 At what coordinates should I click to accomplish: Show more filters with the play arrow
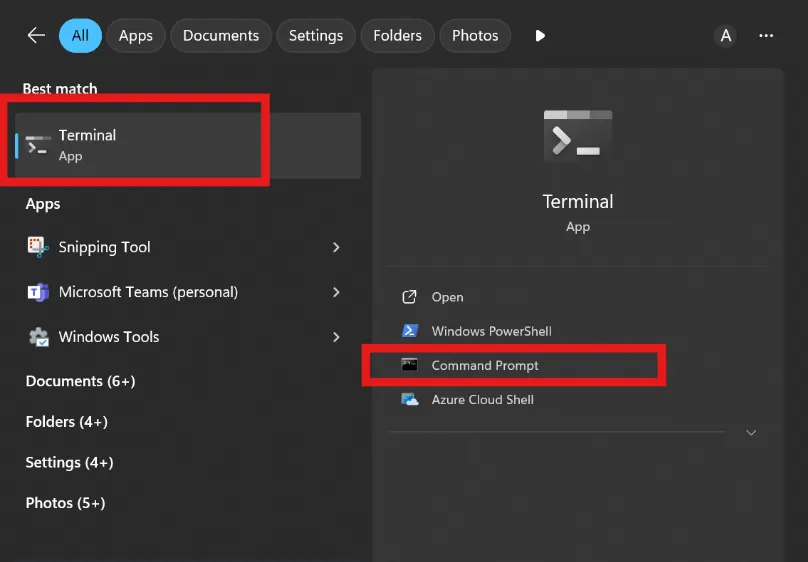(x=540, y=36)
